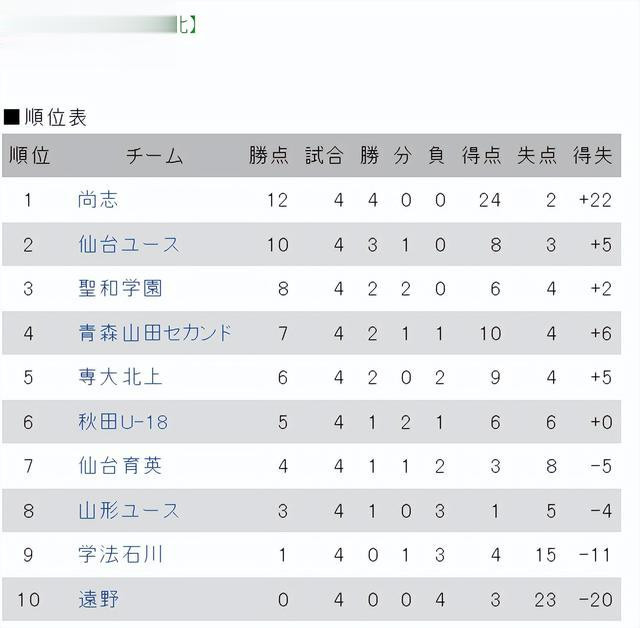The height and width of the screenshot is (628, 640).
Task: Click the ■順位表 heading text
Action: click(46, 117)
